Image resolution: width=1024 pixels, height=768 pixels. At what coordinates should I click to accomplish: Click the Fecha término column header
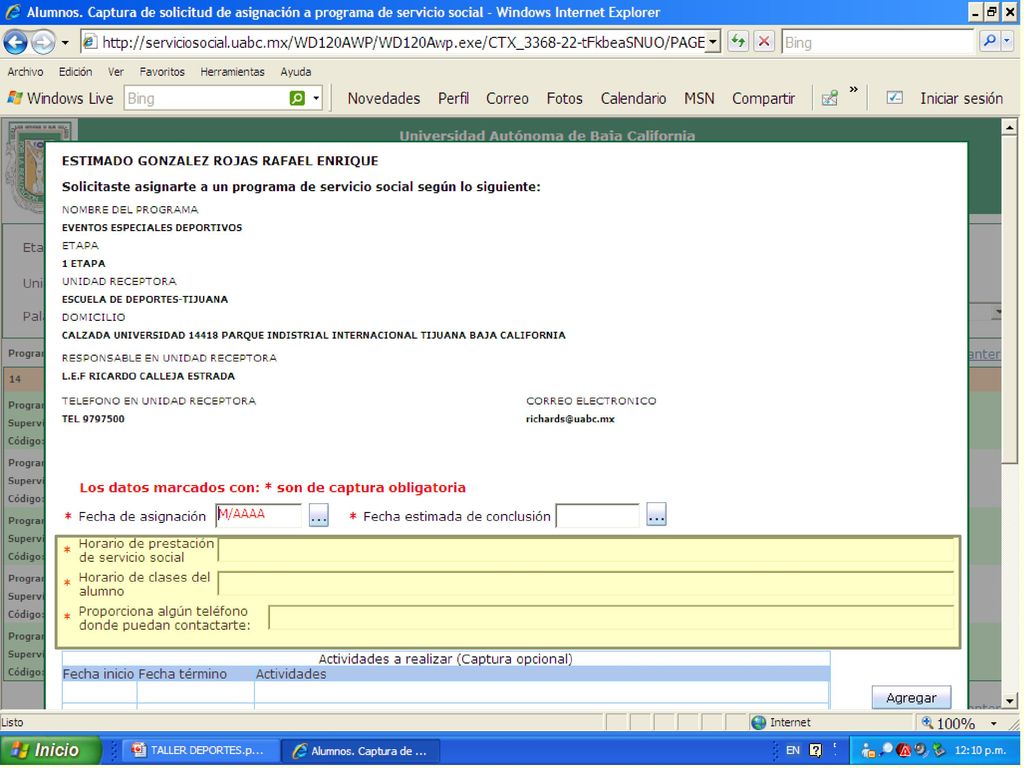click(182, 674)
